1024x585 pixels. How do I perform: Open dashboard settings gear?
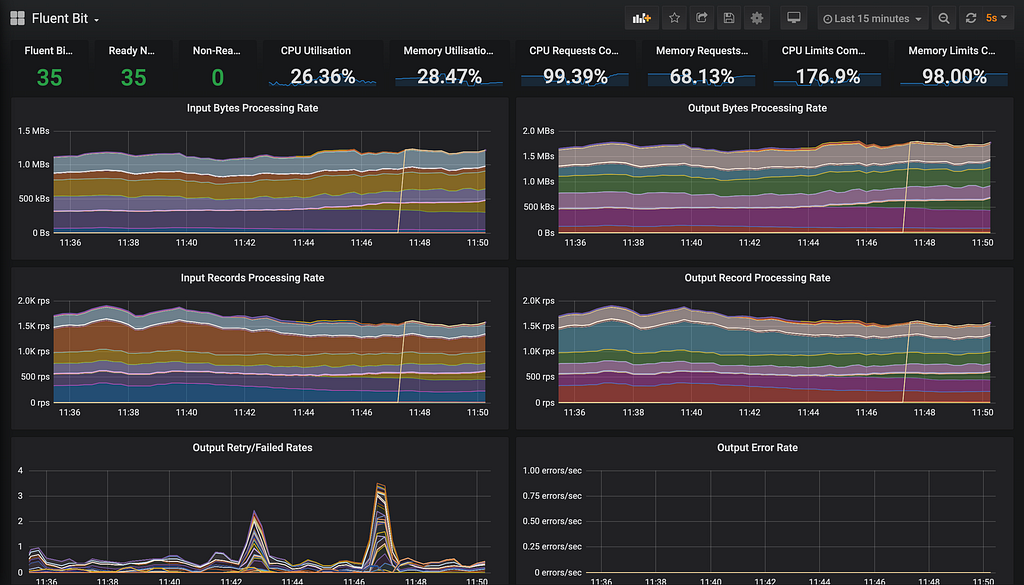(757, 18)
